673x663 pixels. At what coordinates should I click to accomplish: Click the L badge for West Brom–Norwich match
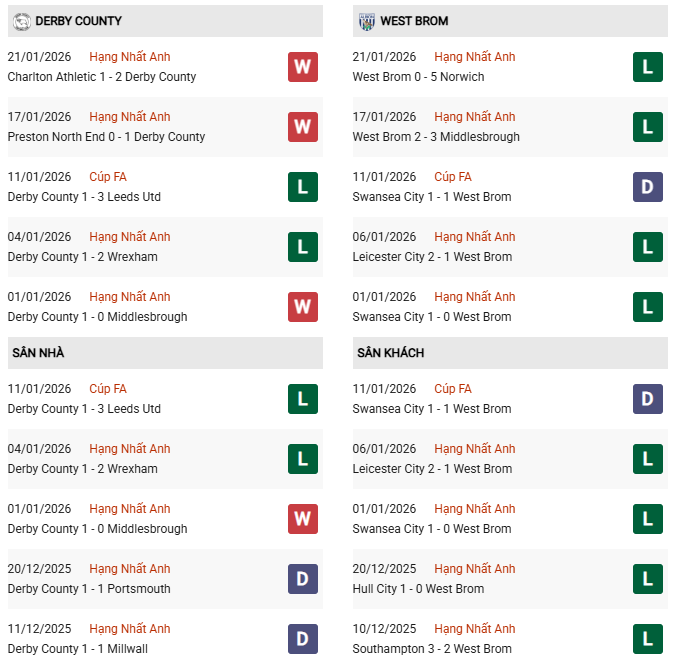point(648,67)
